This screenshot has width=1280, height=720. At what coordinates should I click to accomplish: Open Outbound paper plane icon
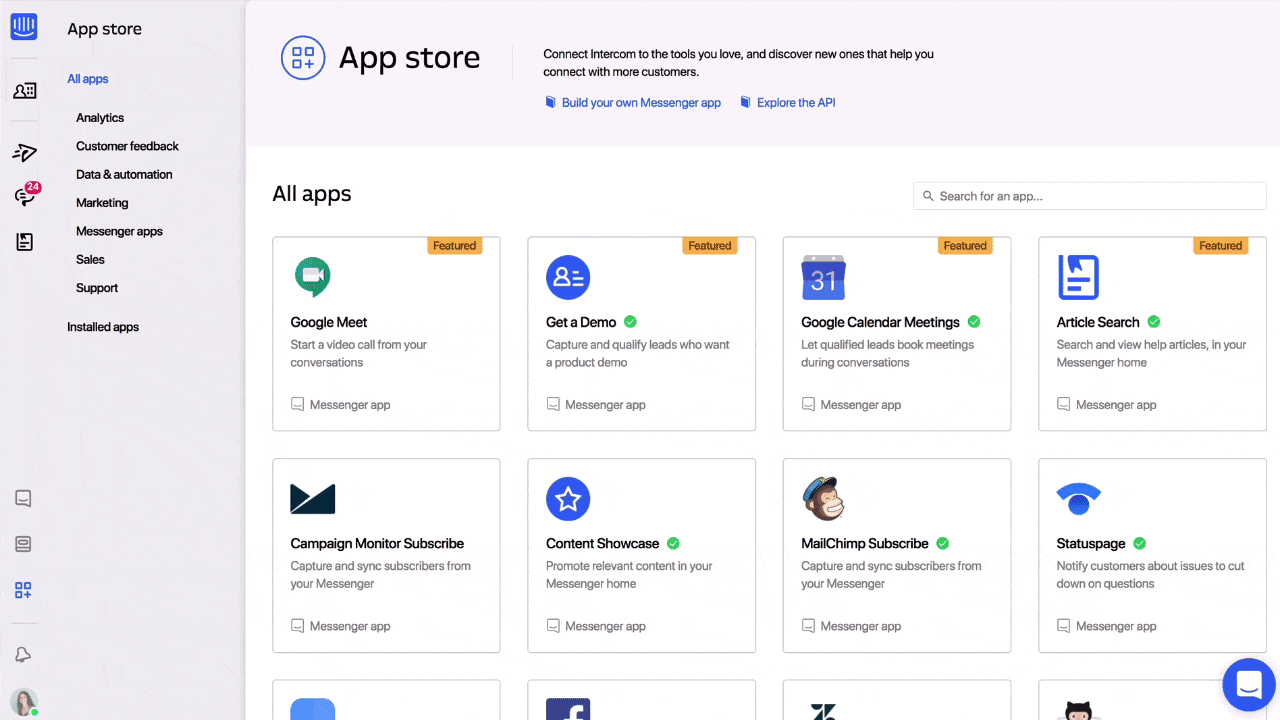[x=24, y=152]
